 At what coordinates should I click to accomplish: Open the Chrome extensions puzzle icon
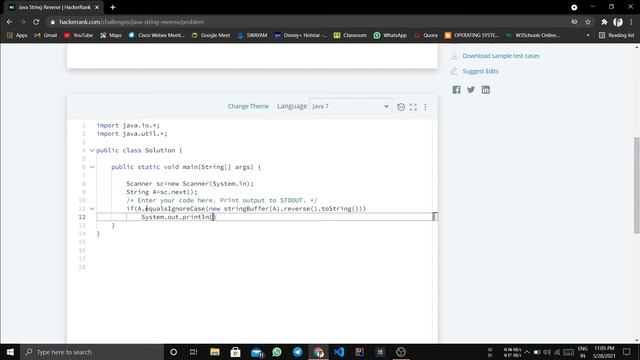[x=604, y=22]
